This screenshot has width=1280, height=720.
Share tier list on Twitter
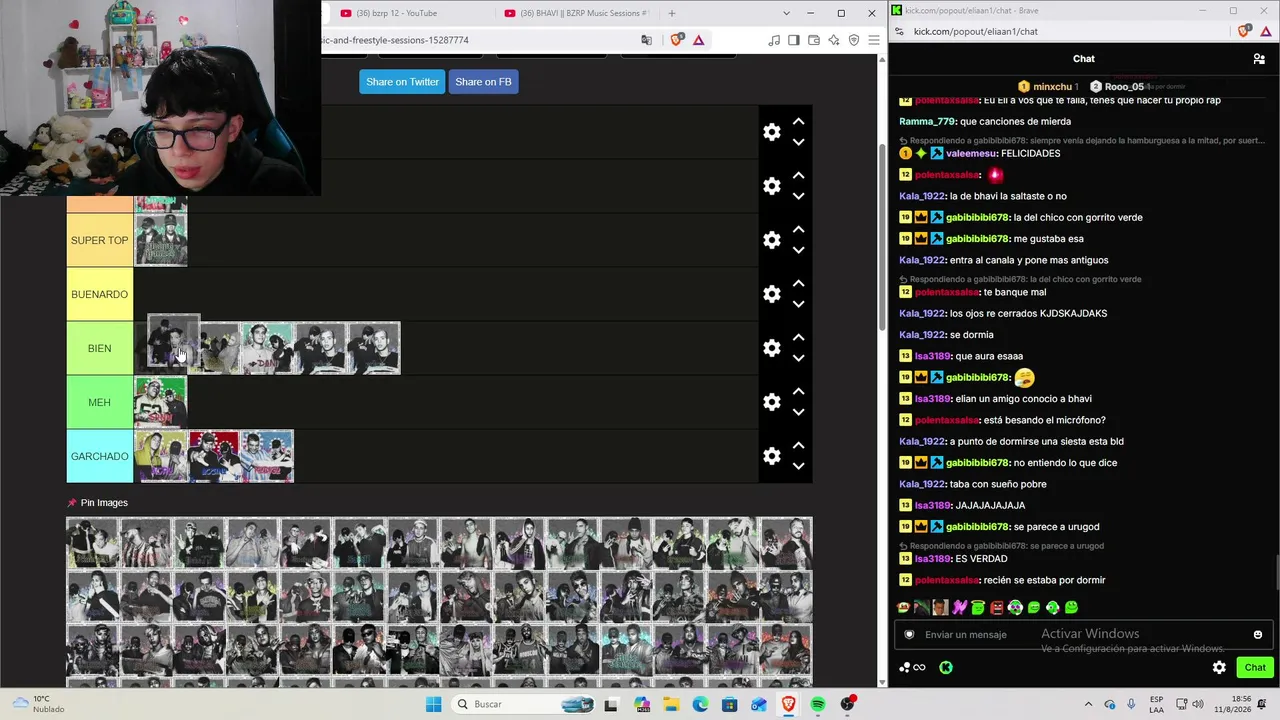tap(402, 82)
